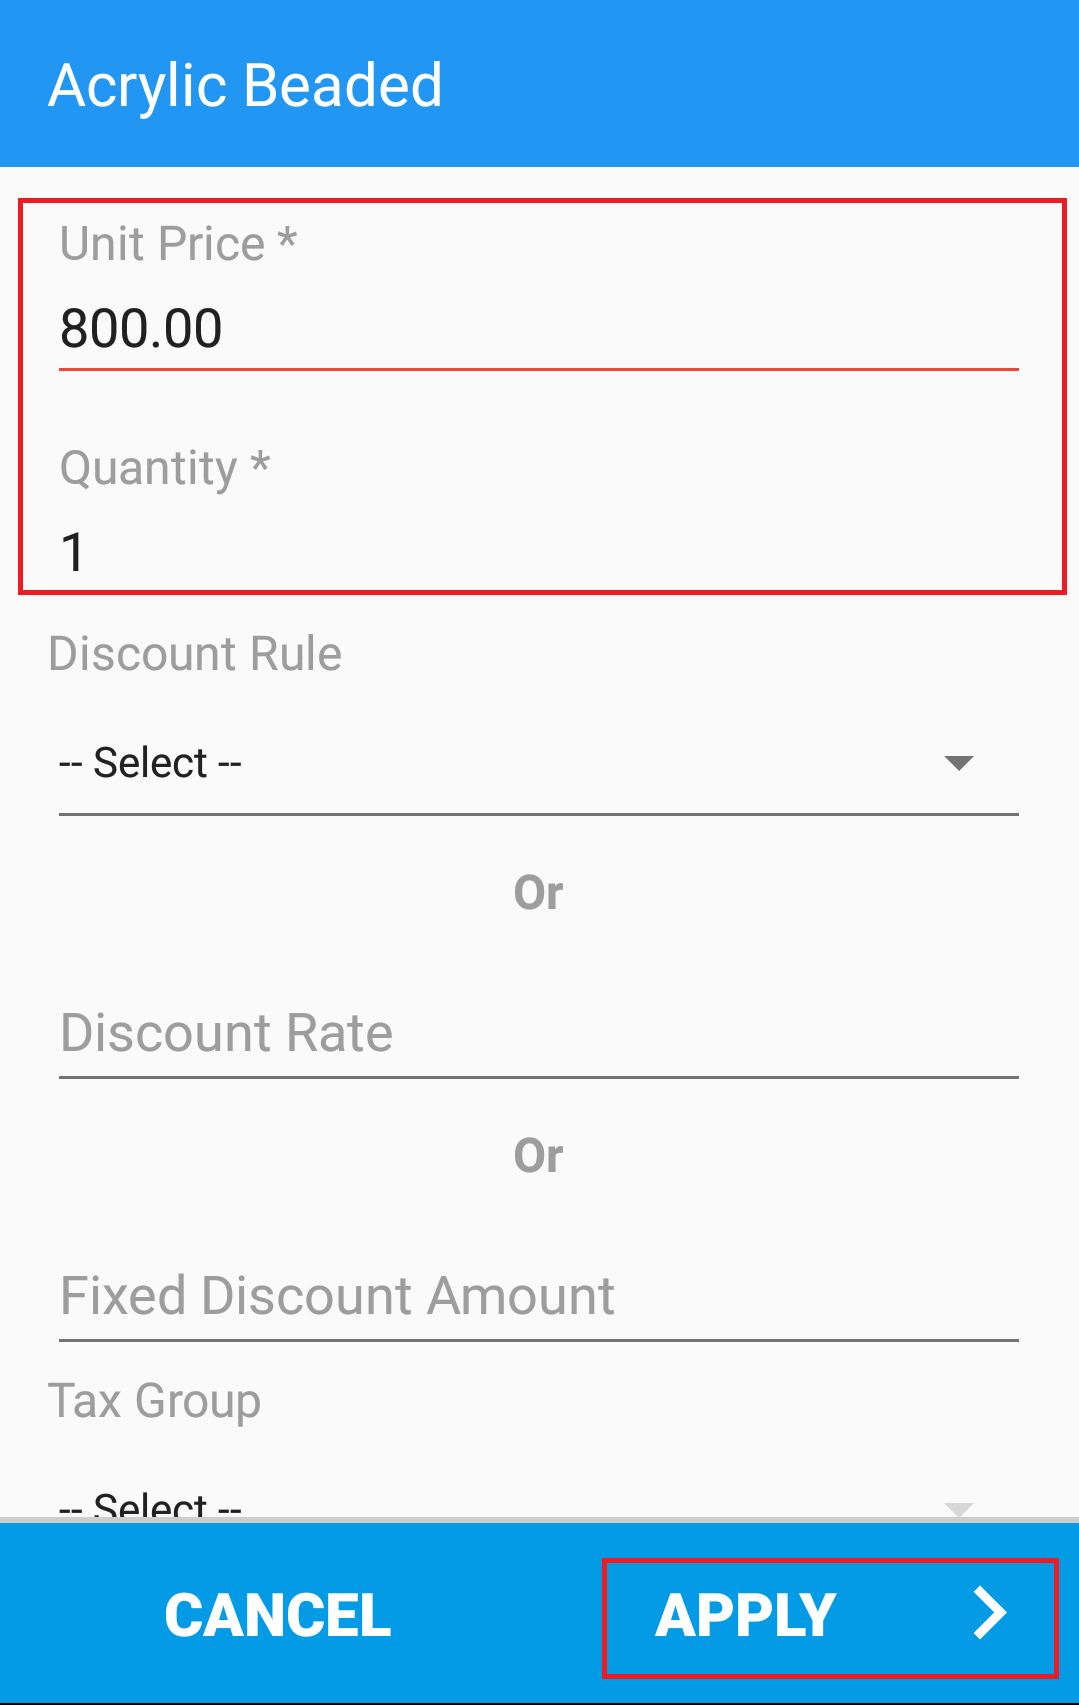1079x1705 pixels.
Task: Click the APPLY button
Action: pos(830,1614)
